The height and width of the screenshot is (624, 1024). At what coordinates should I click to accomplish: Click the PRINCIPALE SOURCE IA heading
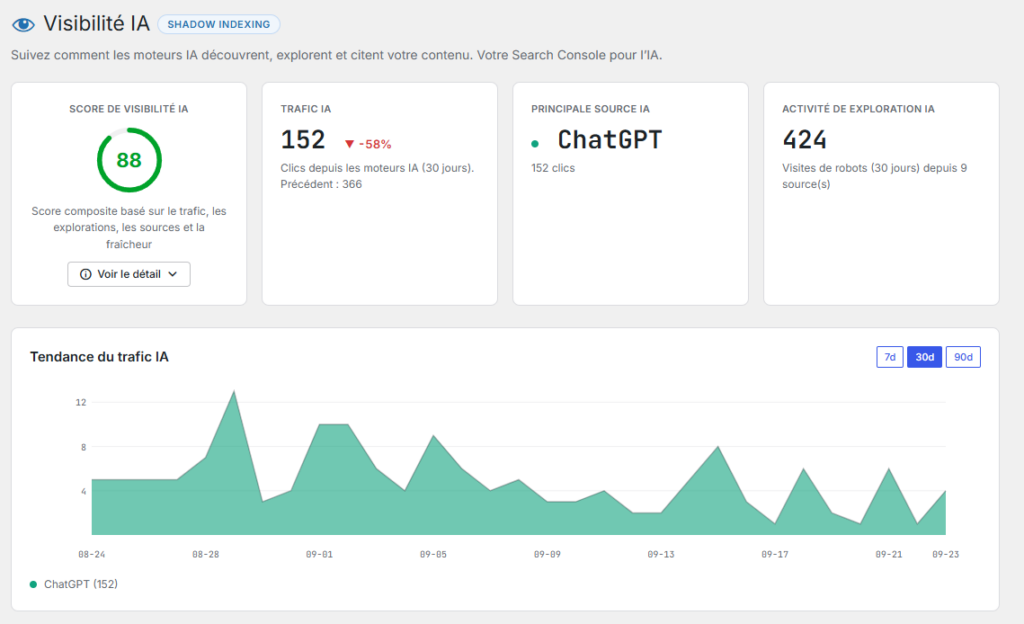(590, 109)
